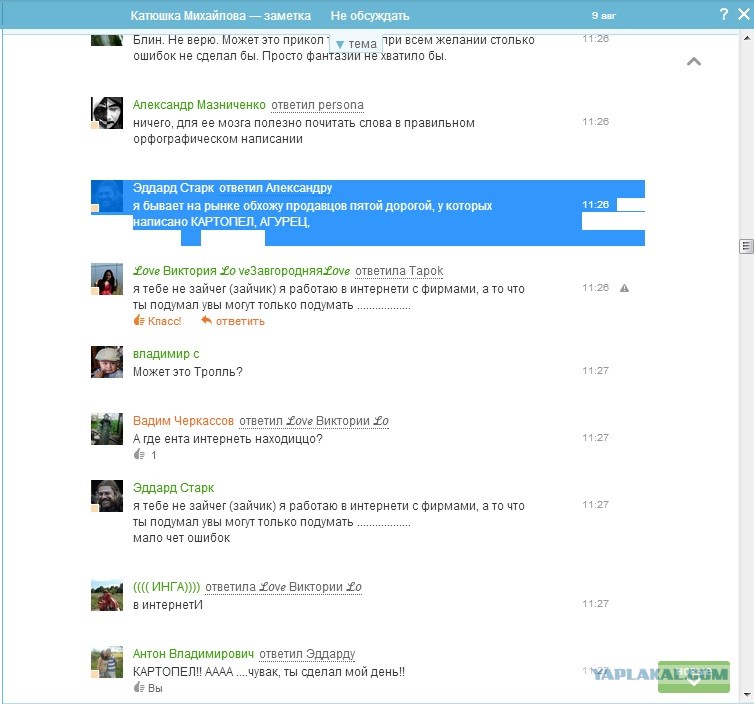This screenshot has width=754, height=704.
Task: Click the thumbs-up icon next to 'Класс!'
Action: 139,320
